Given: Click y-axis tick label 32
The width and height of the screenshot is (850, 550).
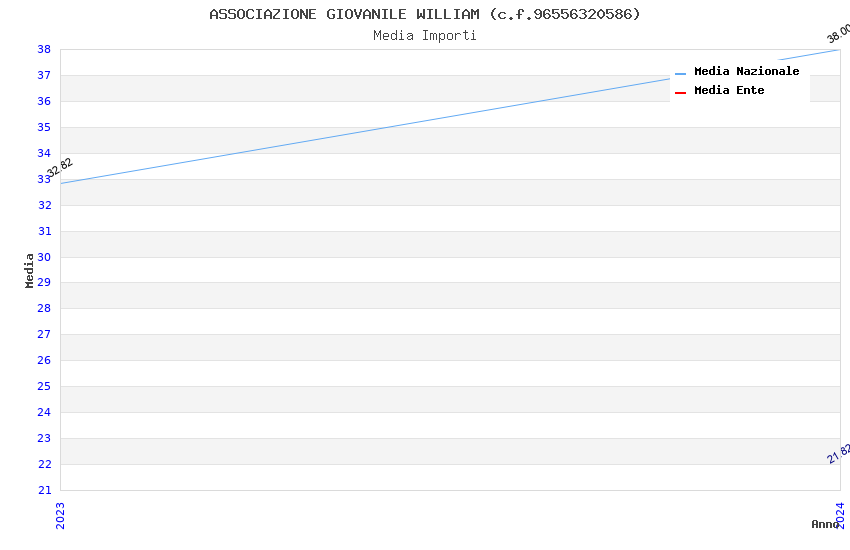Looking at the screenshot, I should tap(44, 205).
